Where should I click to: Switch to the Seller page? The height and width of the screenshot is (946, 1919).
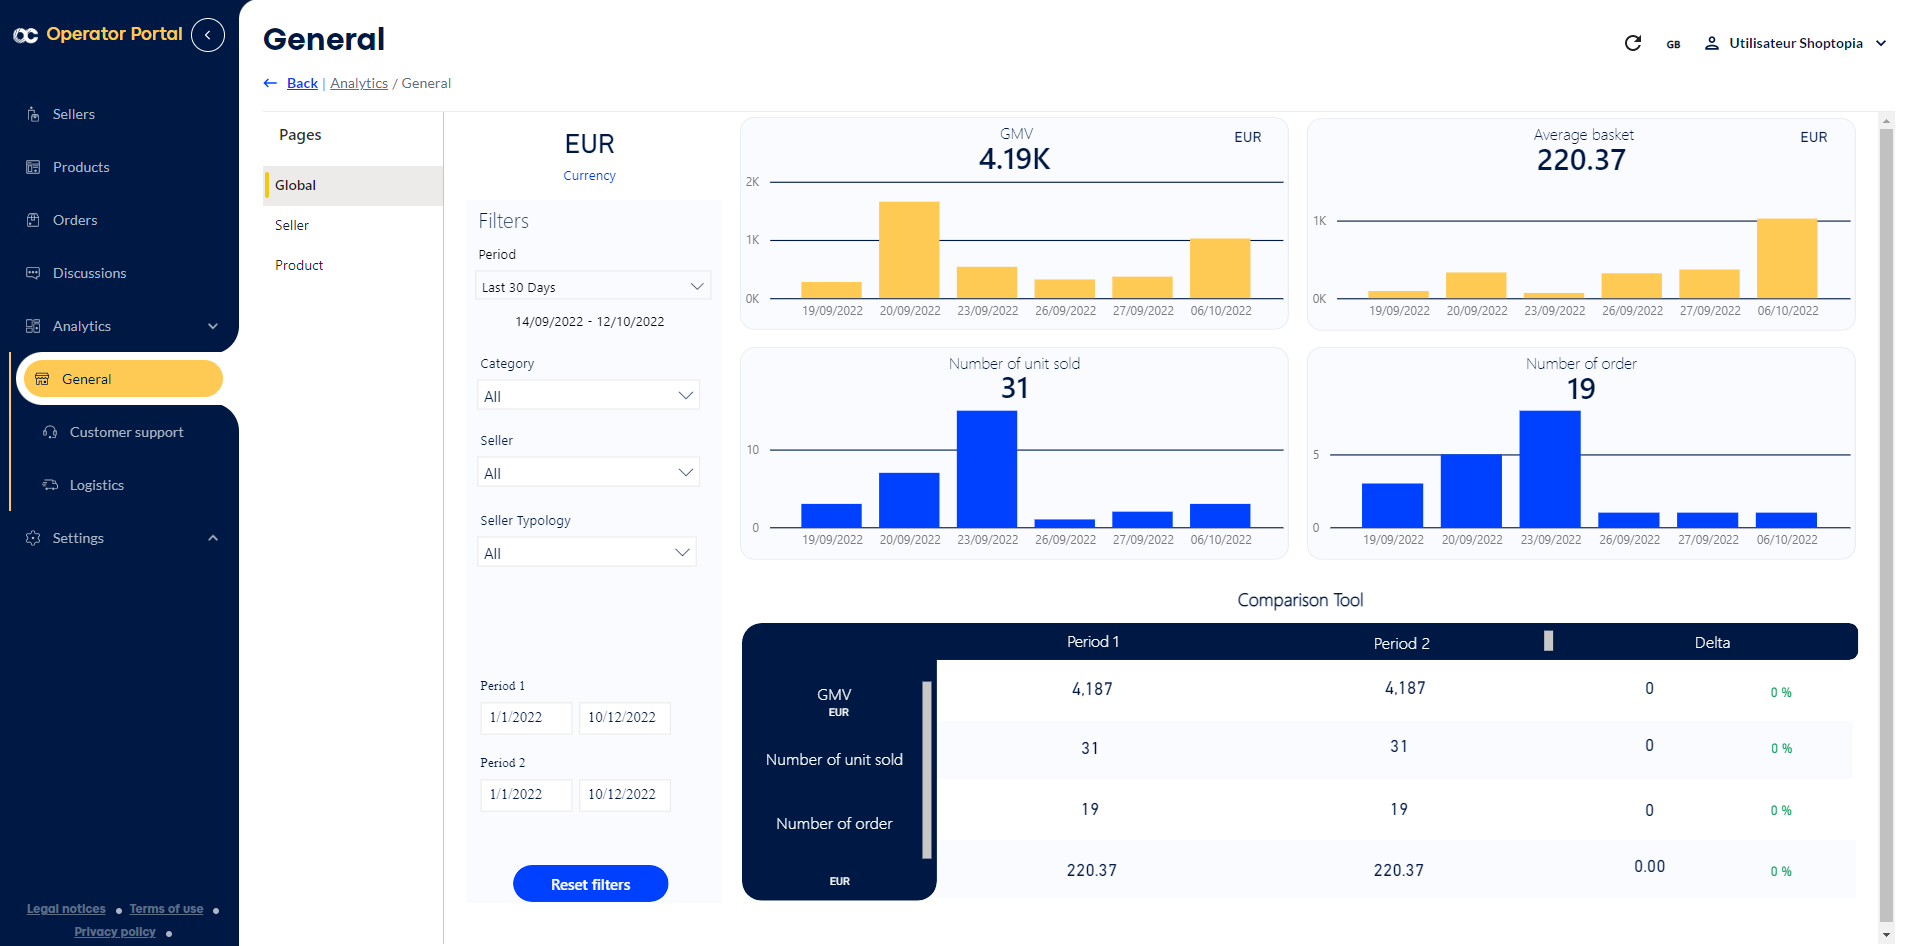coord(291,224)
